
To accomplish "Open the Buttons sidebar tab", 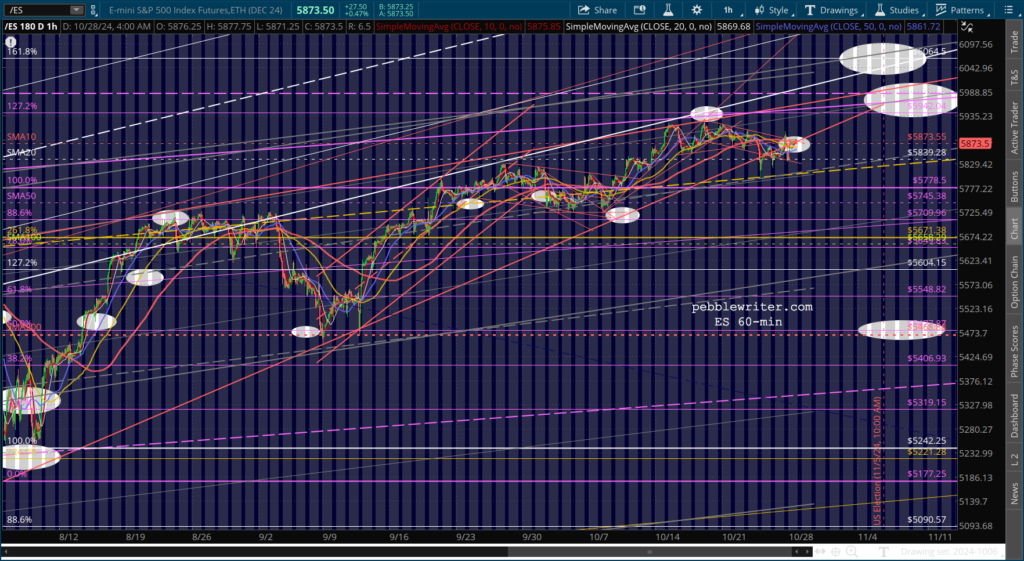I will tap(1014, 186).
